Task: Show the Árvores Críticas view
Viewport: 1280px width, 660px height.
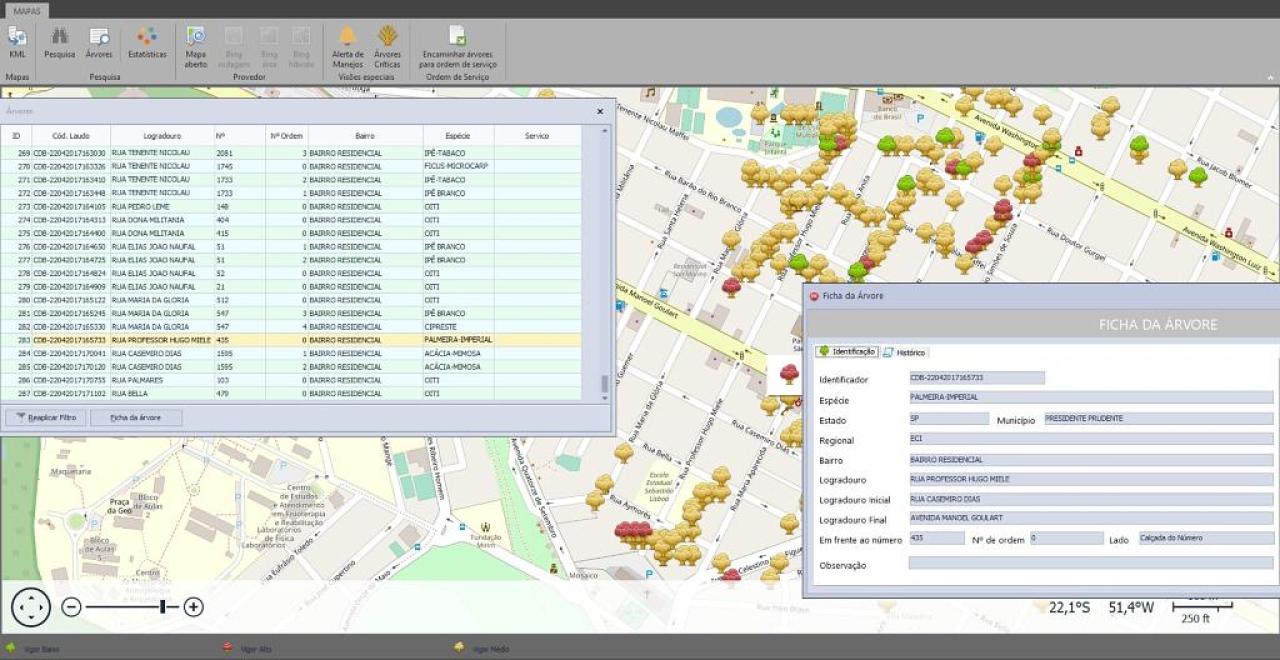Action: click(387, 47)
